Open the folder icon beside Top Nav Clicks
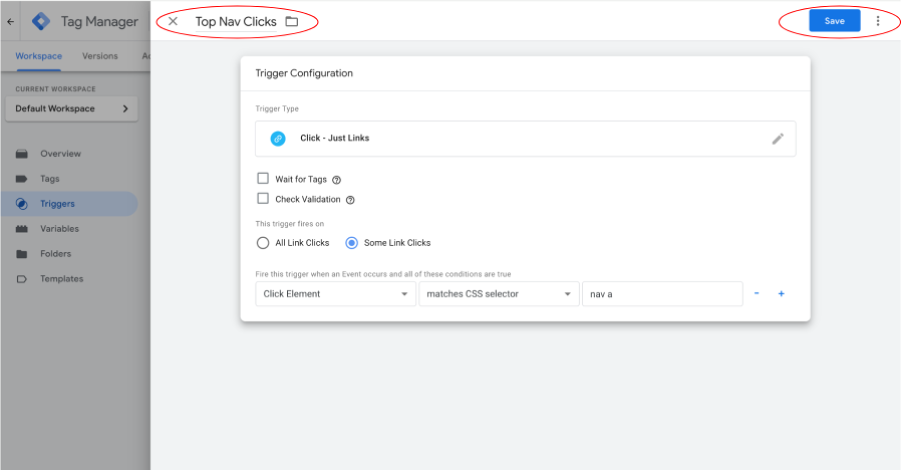Viewport: 904px width, 470px height. tap(292, 22)
